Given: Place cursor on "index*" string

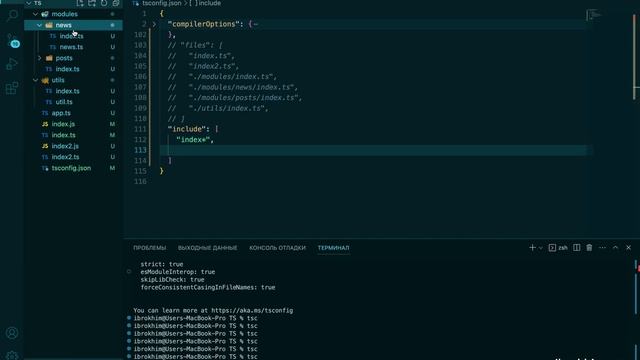Looking at the screenshot, I should pyautogui.click(x=193, y=140).
